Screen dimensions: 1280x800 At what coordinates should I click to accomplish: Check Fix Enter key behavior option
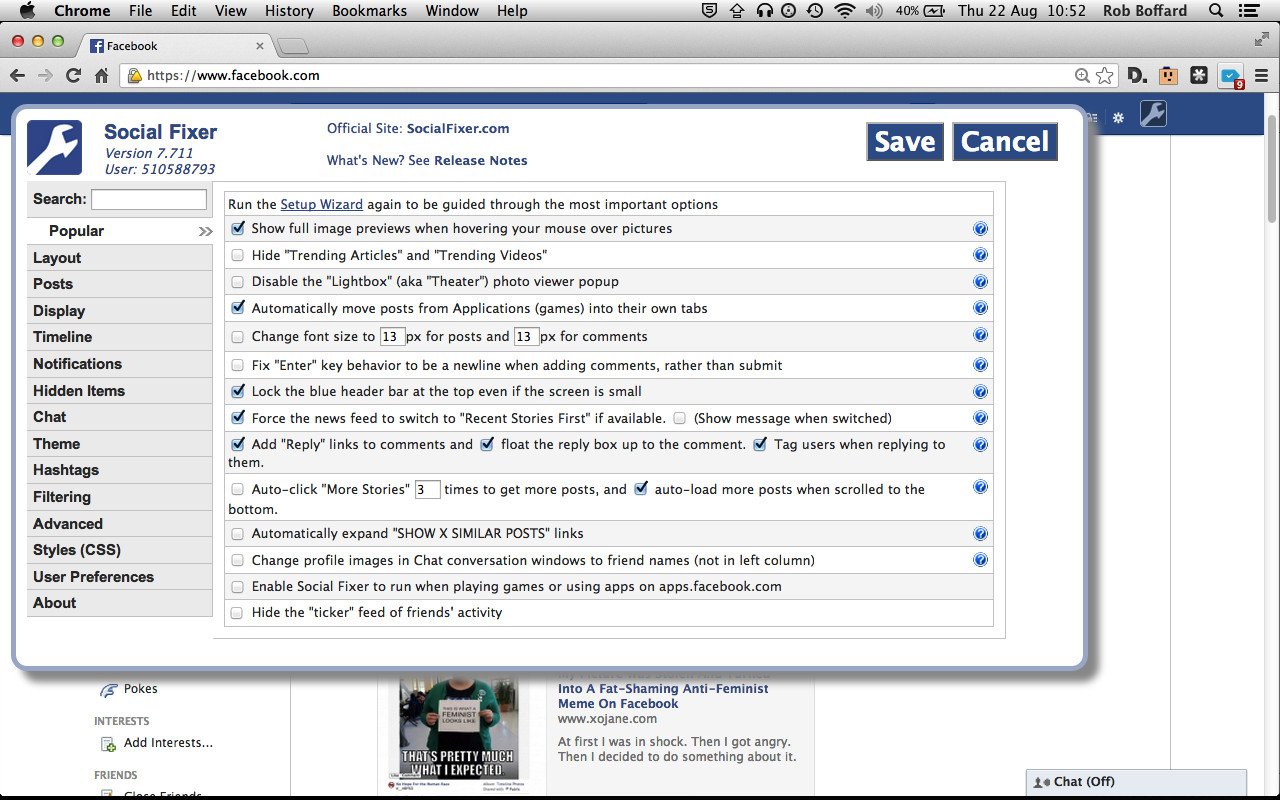click(x=238, y=365)
